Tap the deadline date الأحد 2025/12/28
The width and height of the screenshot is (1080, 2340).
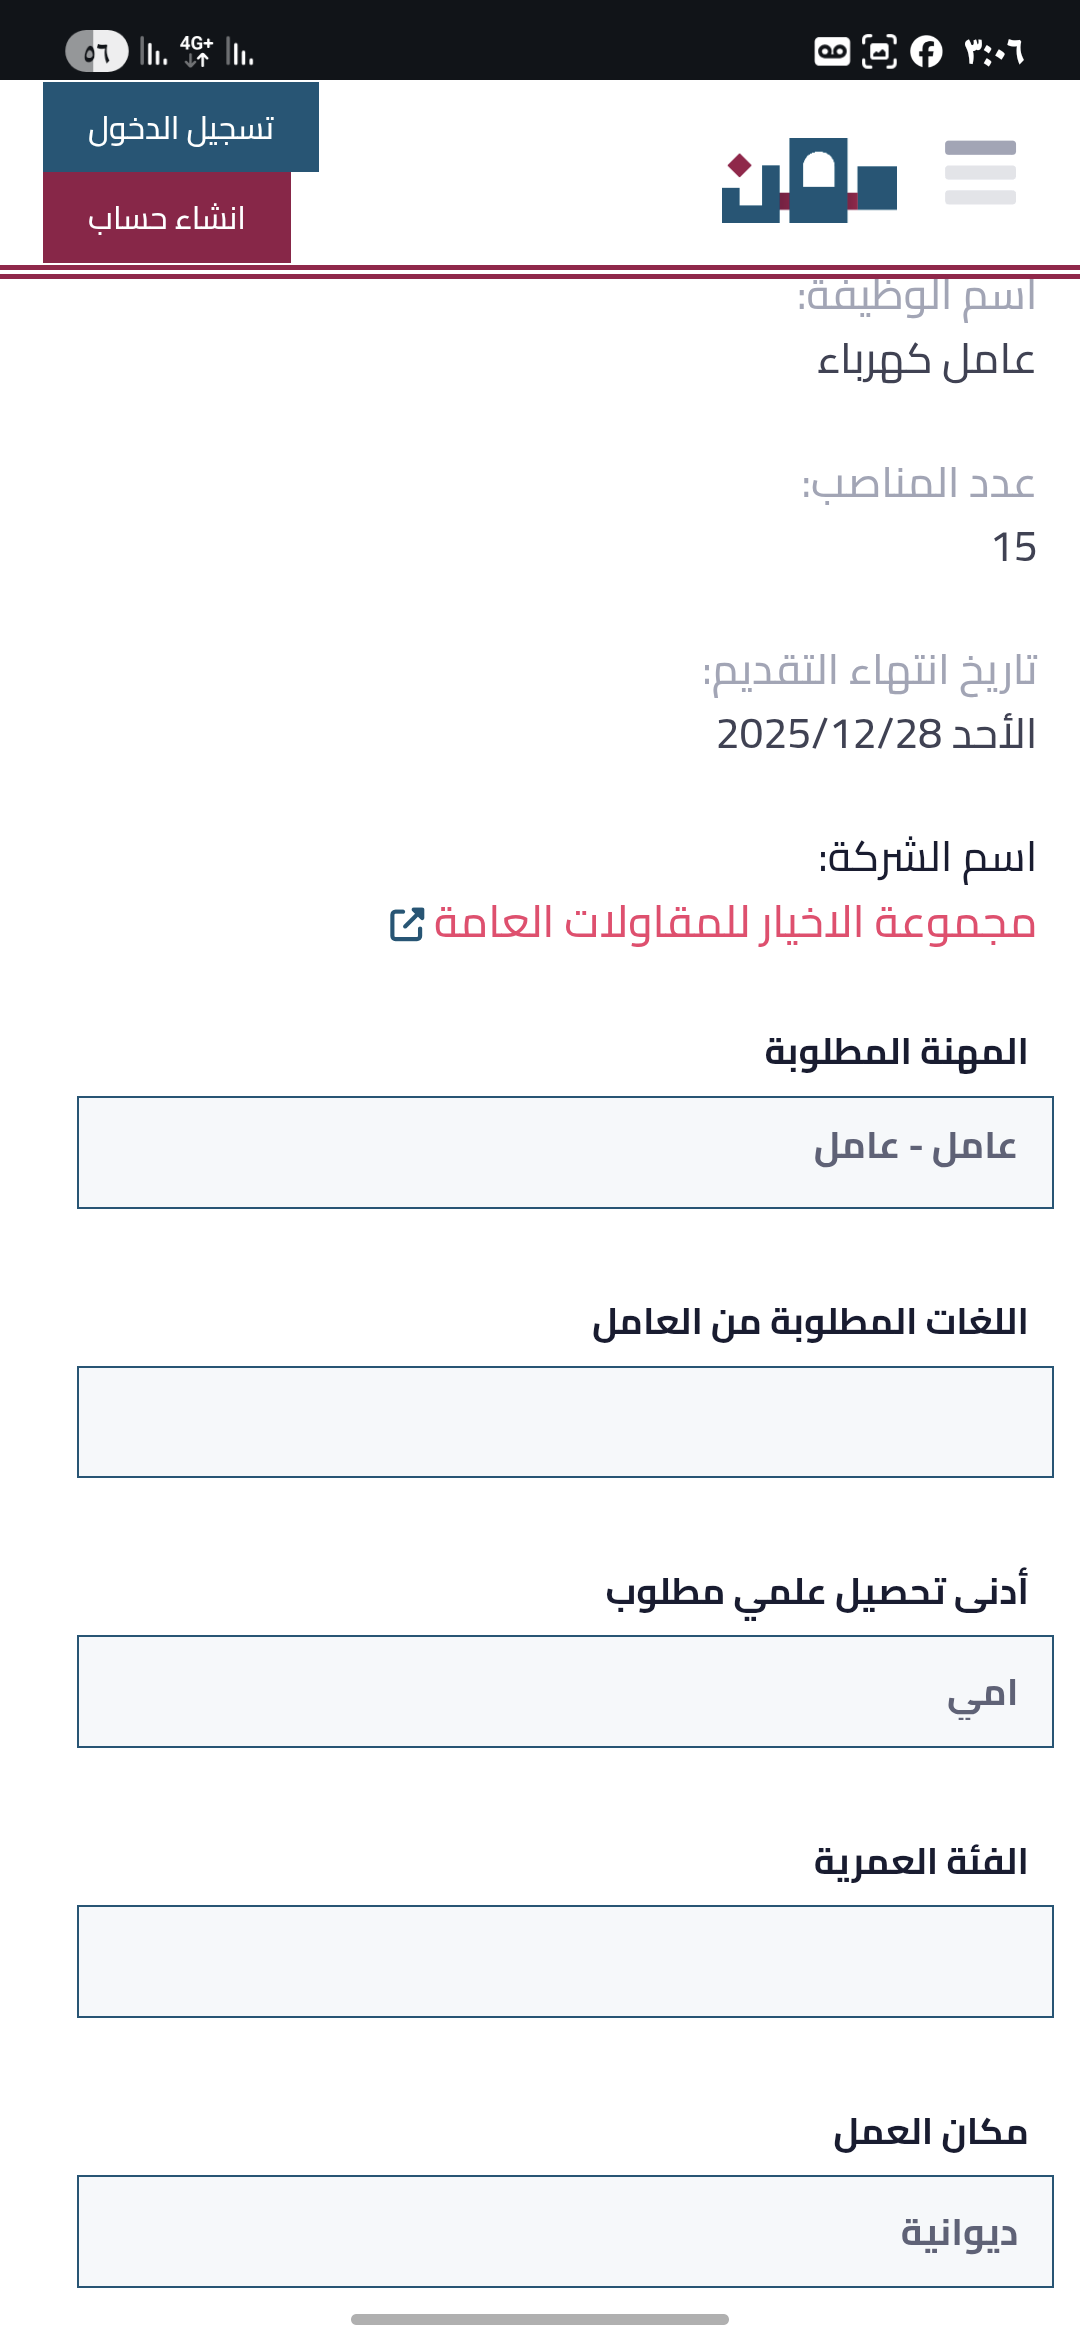point(876,734)
